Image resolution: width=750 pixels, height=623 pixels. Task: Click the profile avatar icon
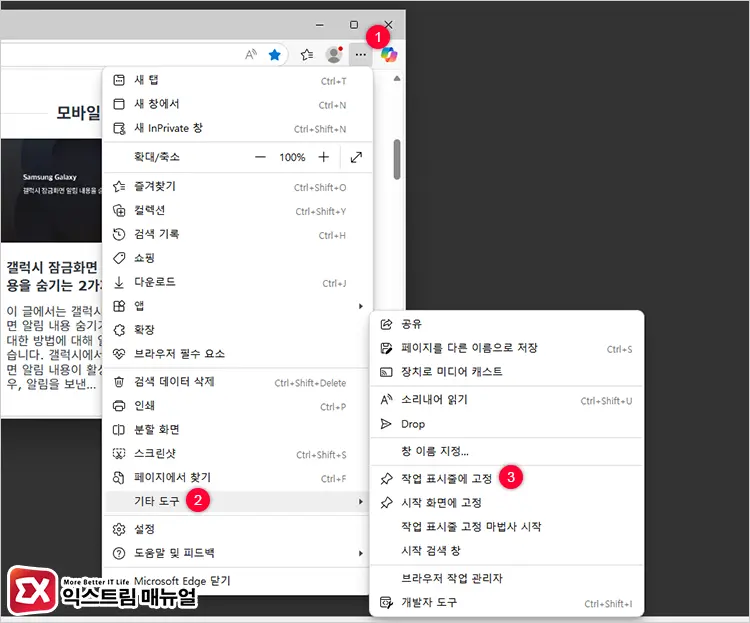pos(334,55)
